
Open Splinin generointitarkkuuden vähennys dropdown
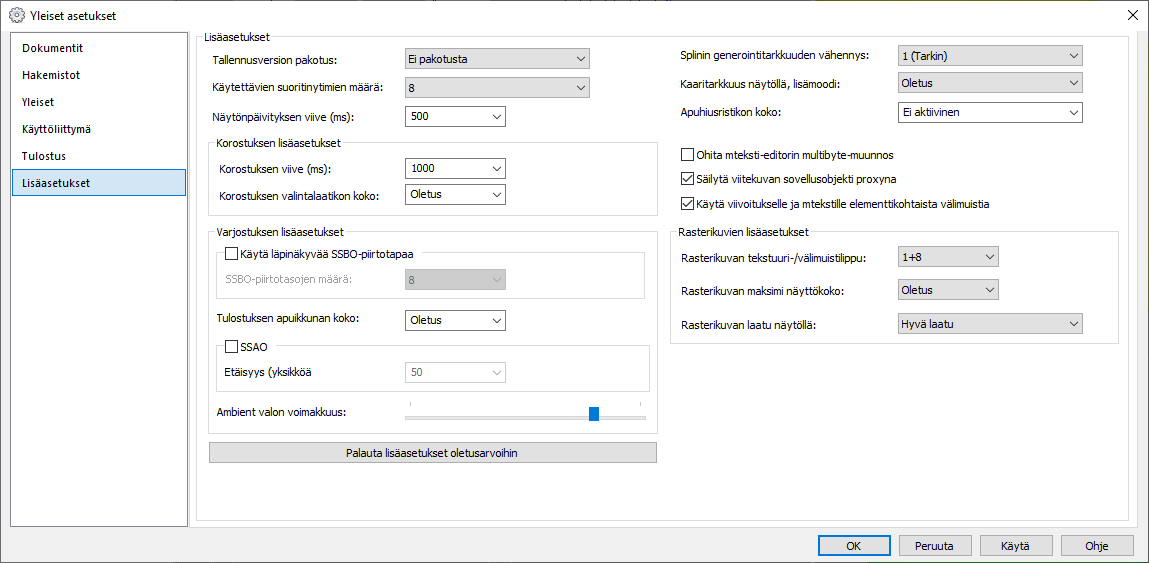(x=989, y=55)
